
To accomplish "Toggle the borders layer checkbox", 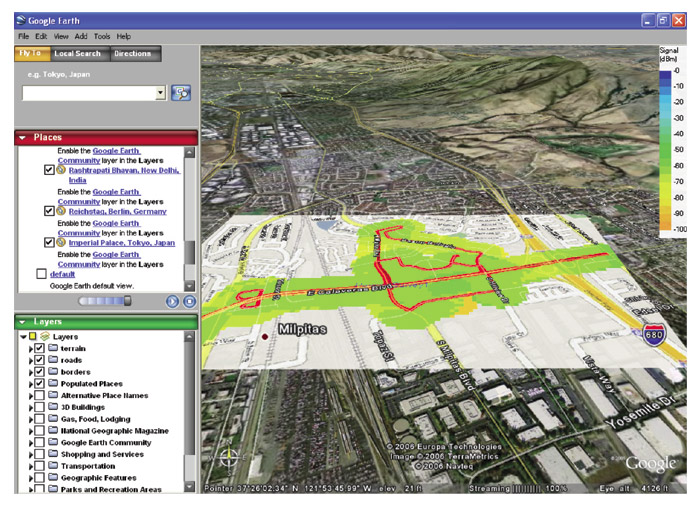I will [x=39, y=372].
